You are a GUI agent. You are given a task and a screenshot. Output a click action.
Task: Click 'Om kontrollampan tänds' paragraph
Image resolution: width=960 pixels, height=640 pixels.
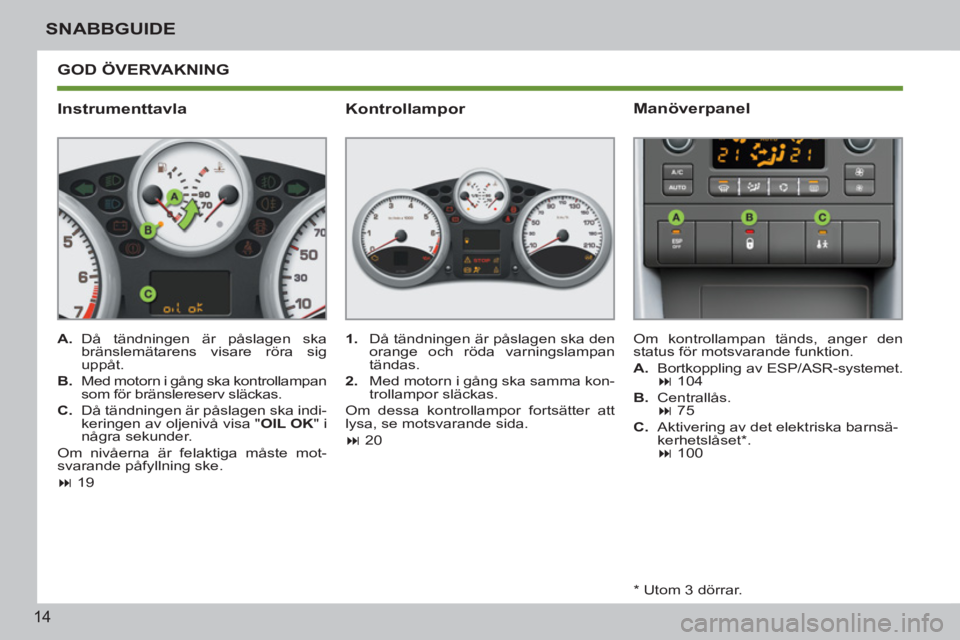click(768, 345)
